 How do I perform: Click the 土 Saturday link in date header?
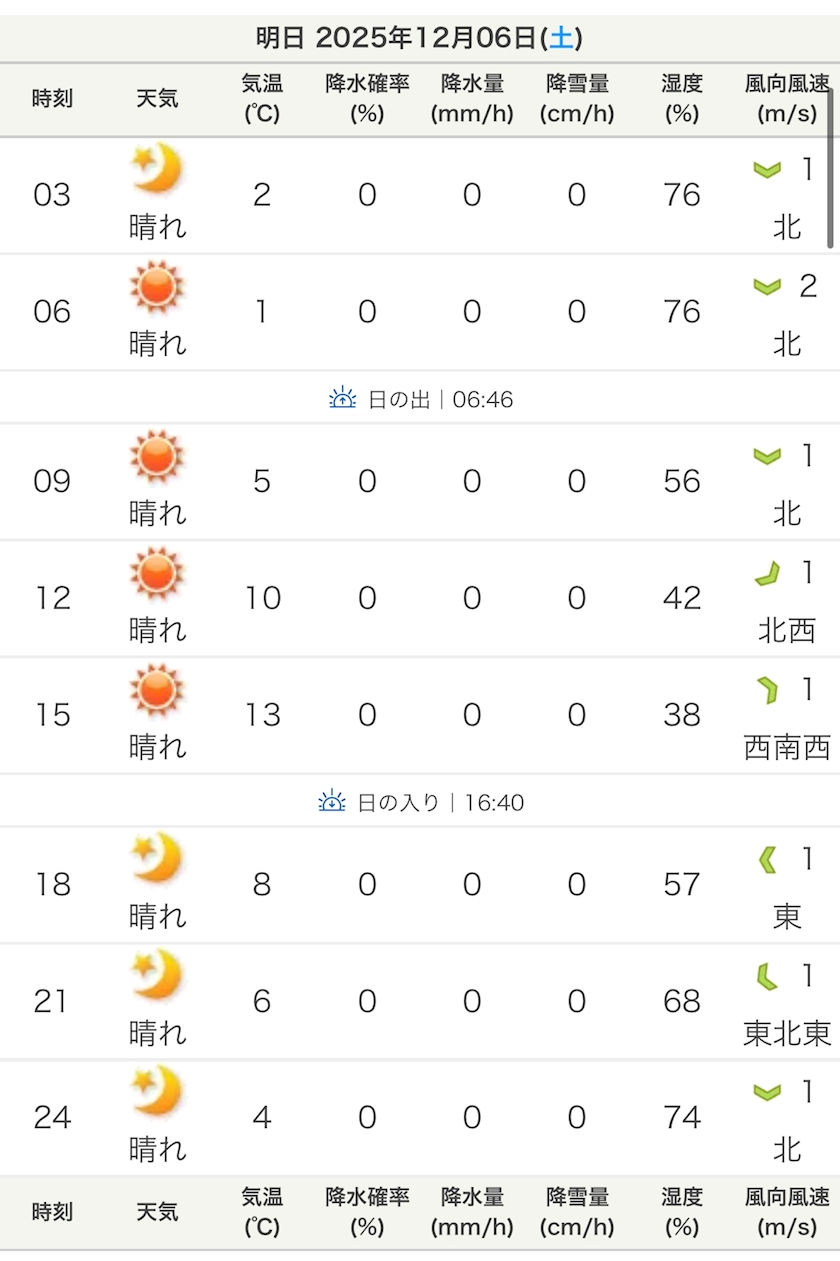point(562,39)
